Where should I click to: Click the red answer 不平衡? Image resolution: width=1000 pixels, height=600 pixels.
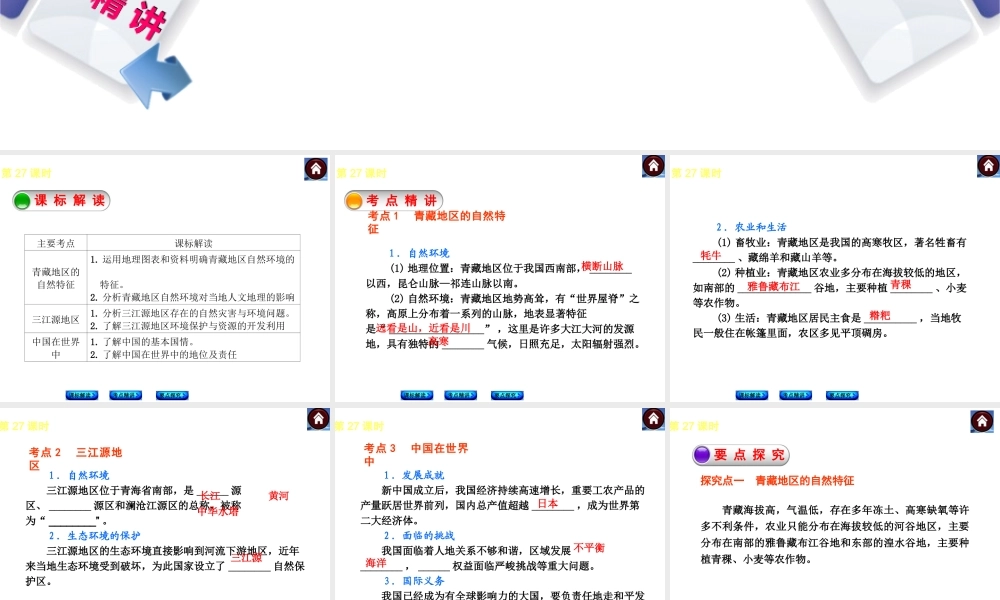589,548
